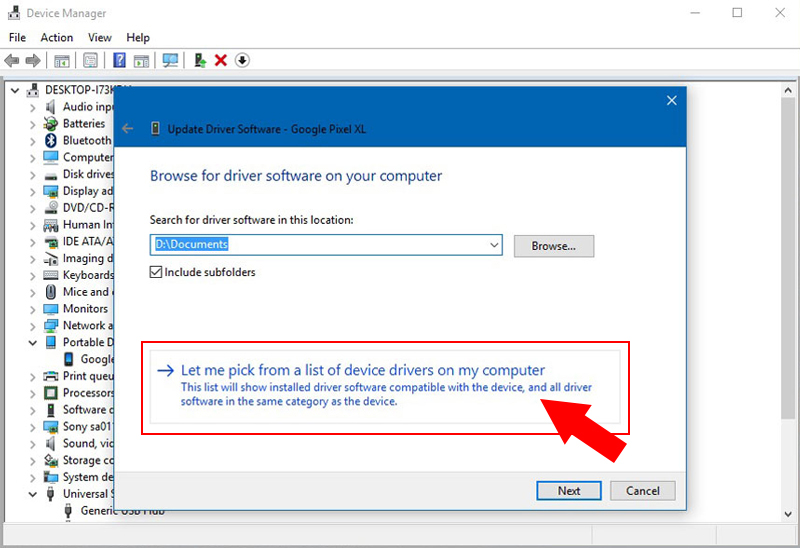
Task: Collapse the DESKTOP root node
Action: click(15, 91)
